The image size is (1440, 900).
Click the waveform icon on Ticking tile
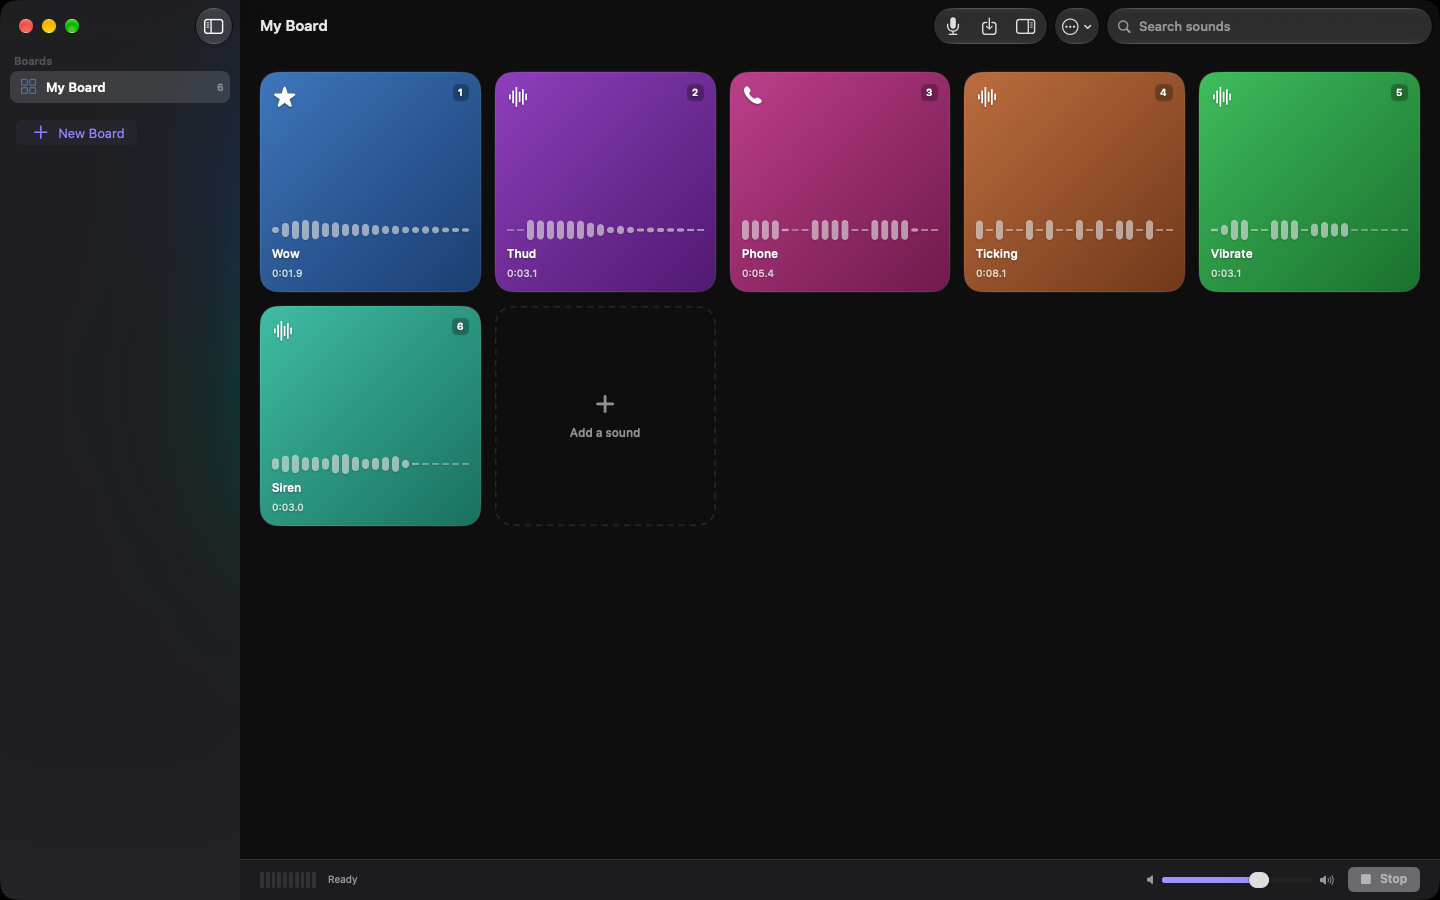click(x=987, y=97)
